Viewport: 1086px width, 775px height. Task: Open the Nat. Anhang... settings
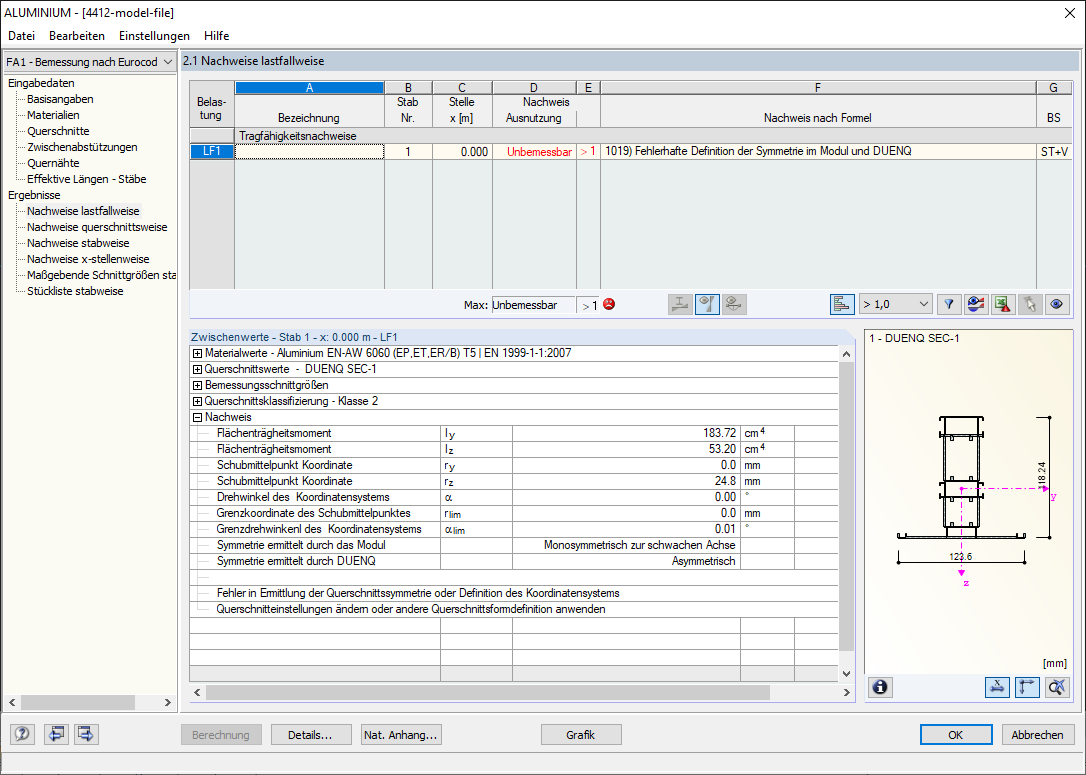400,735
